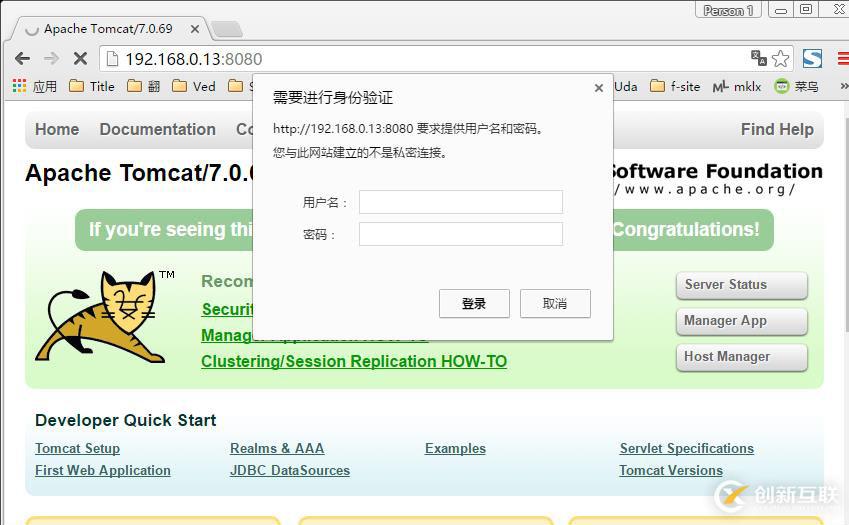
Task: Click the Host Manager button
Action: click(741, 357)
